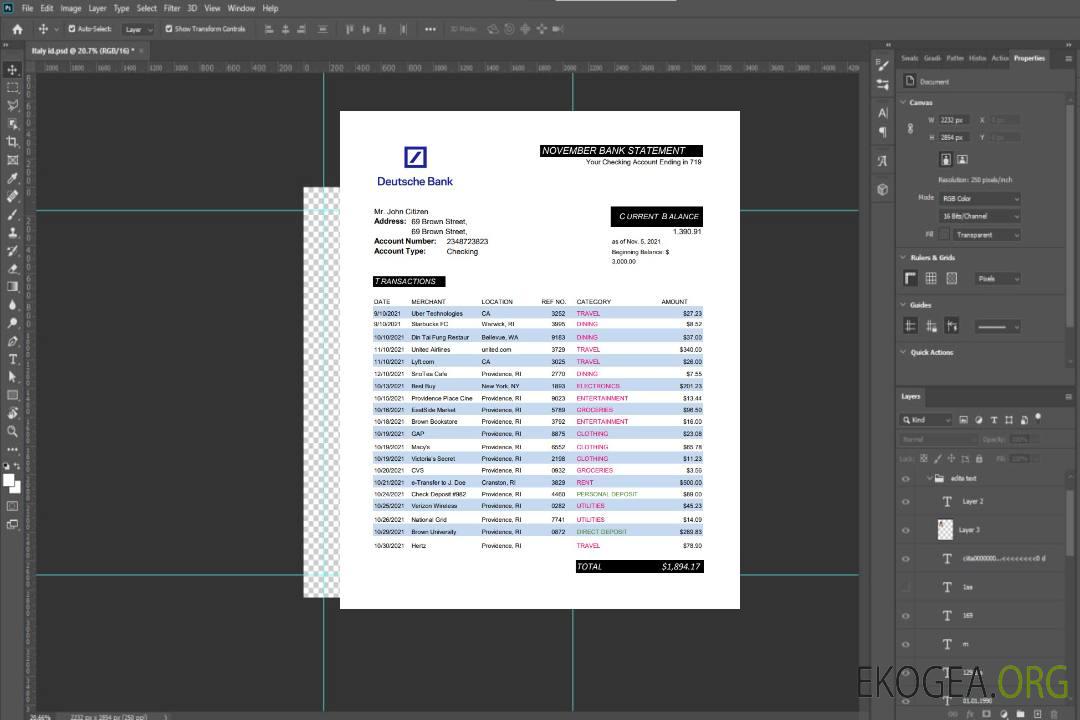Viewport: 1080px width, 720px height.
Task: Set canvas to landscape orientation
Action: coord(962,160)
